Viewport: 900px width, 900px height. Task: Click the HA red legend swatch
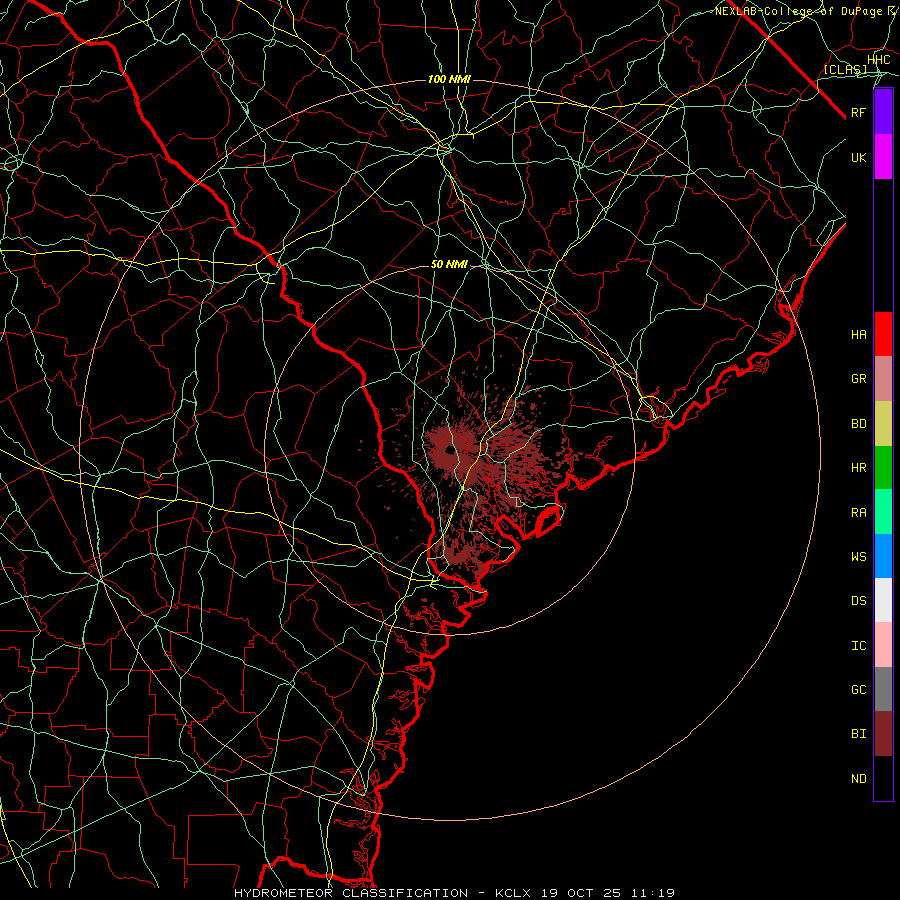coord(883,334)
